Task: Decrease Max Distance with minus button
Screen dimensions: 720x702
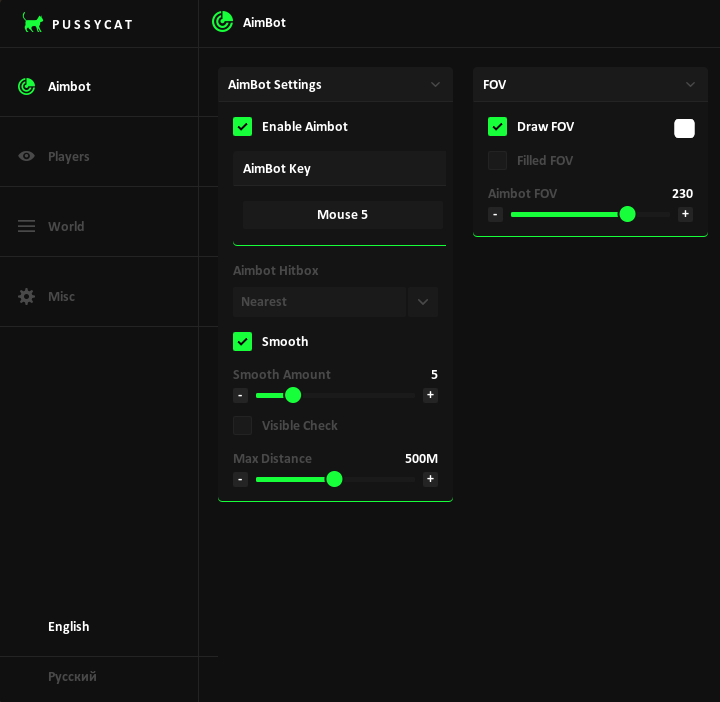Action: pyautogui.click(x=240, y=479)
